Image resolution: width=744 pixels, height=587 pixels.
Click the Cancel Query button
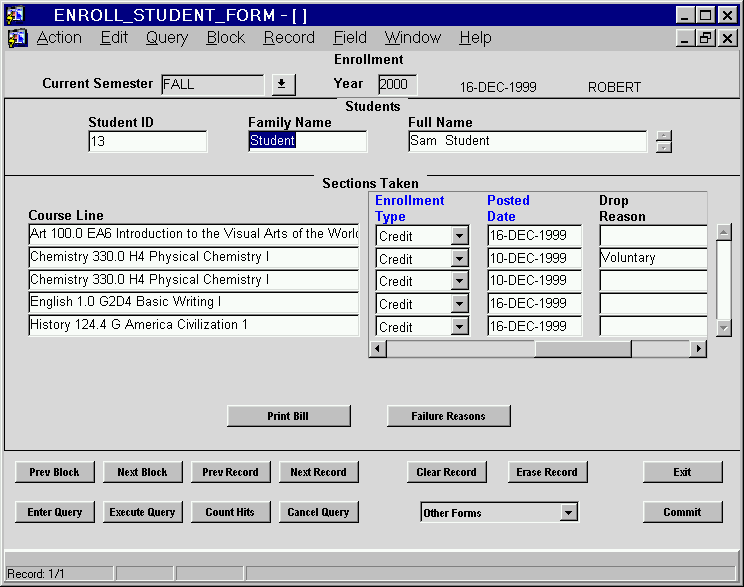coord(318,512)
